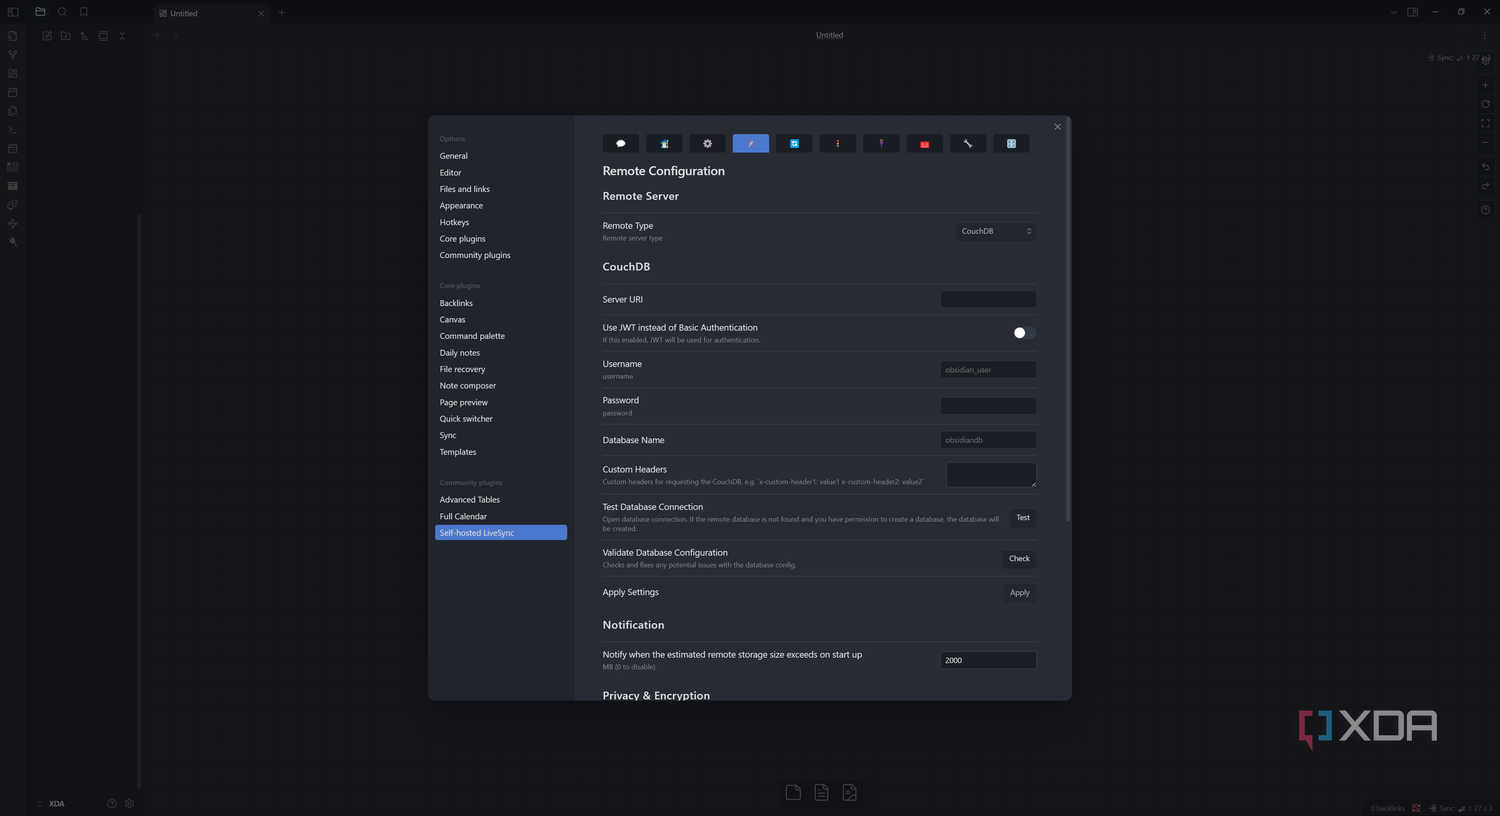1500x816 pixels.
Task: Open the file explorer folder icon
Action: coord(40,12)
